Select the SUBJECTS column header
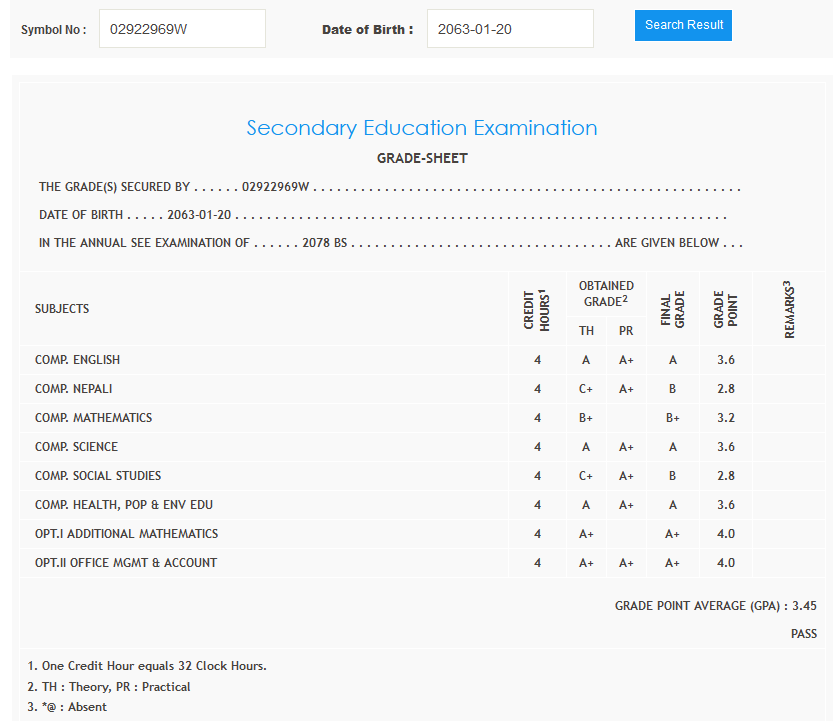Screen dimensions: 833x721 coord(62,309)
